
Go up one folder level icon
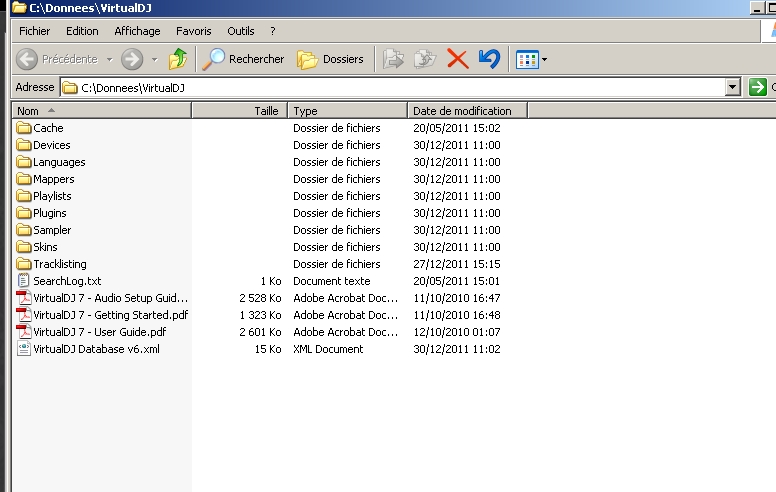click(x=178, y=59)
